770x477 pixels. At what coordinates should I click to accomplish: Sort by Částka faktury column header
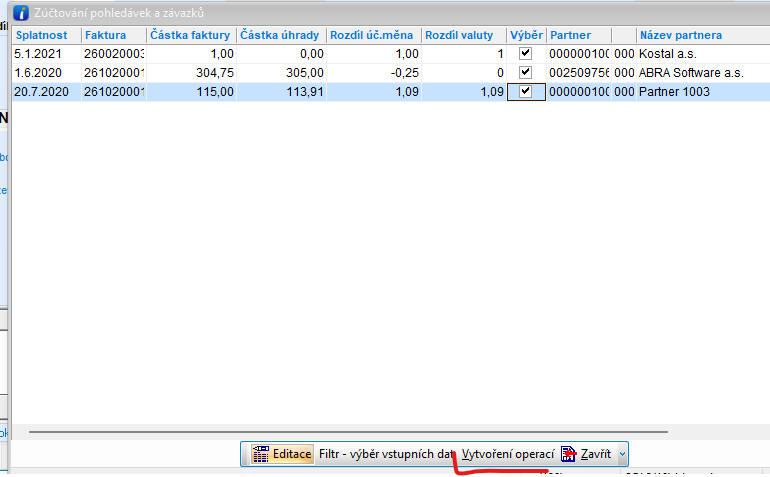tap(190, 35)
